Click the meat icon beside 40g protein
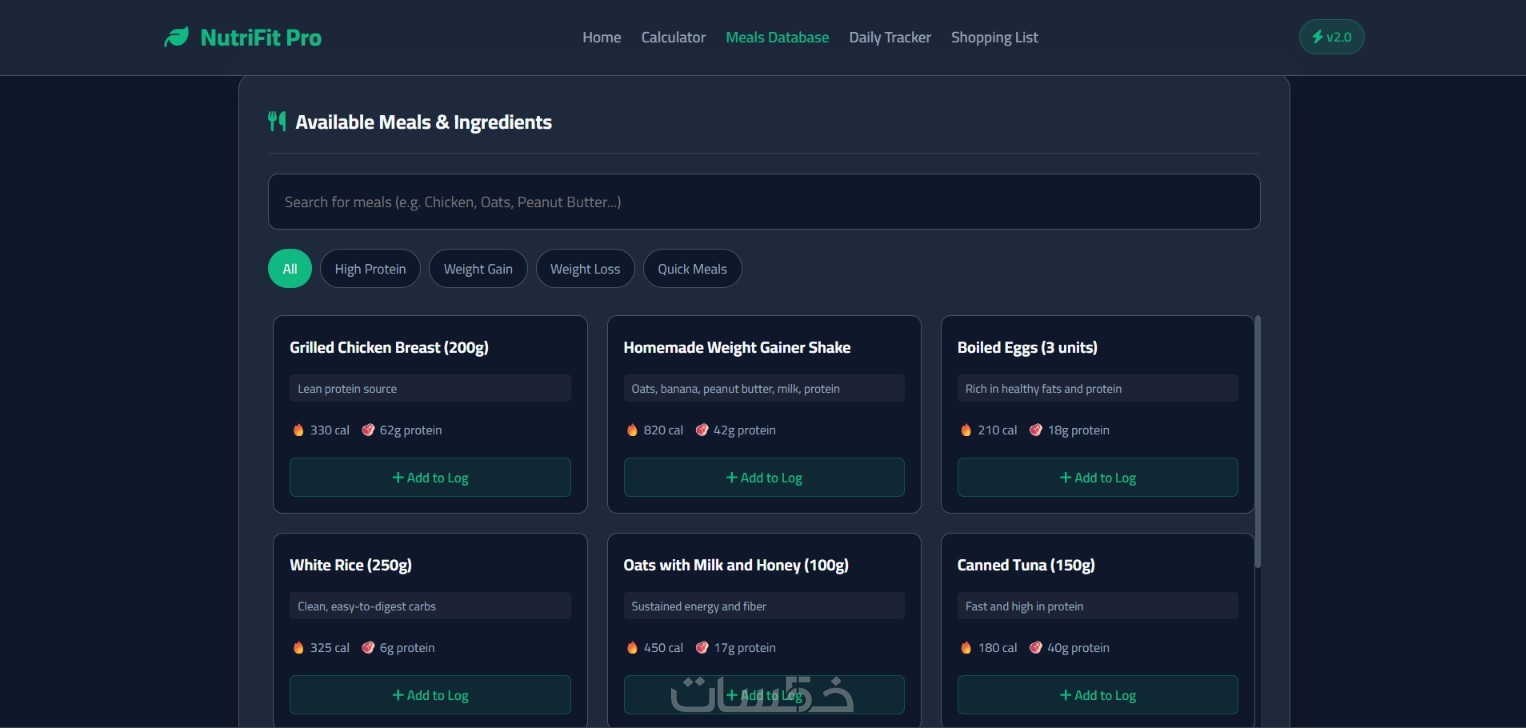1526x728 pixels. pos(1036,648)
